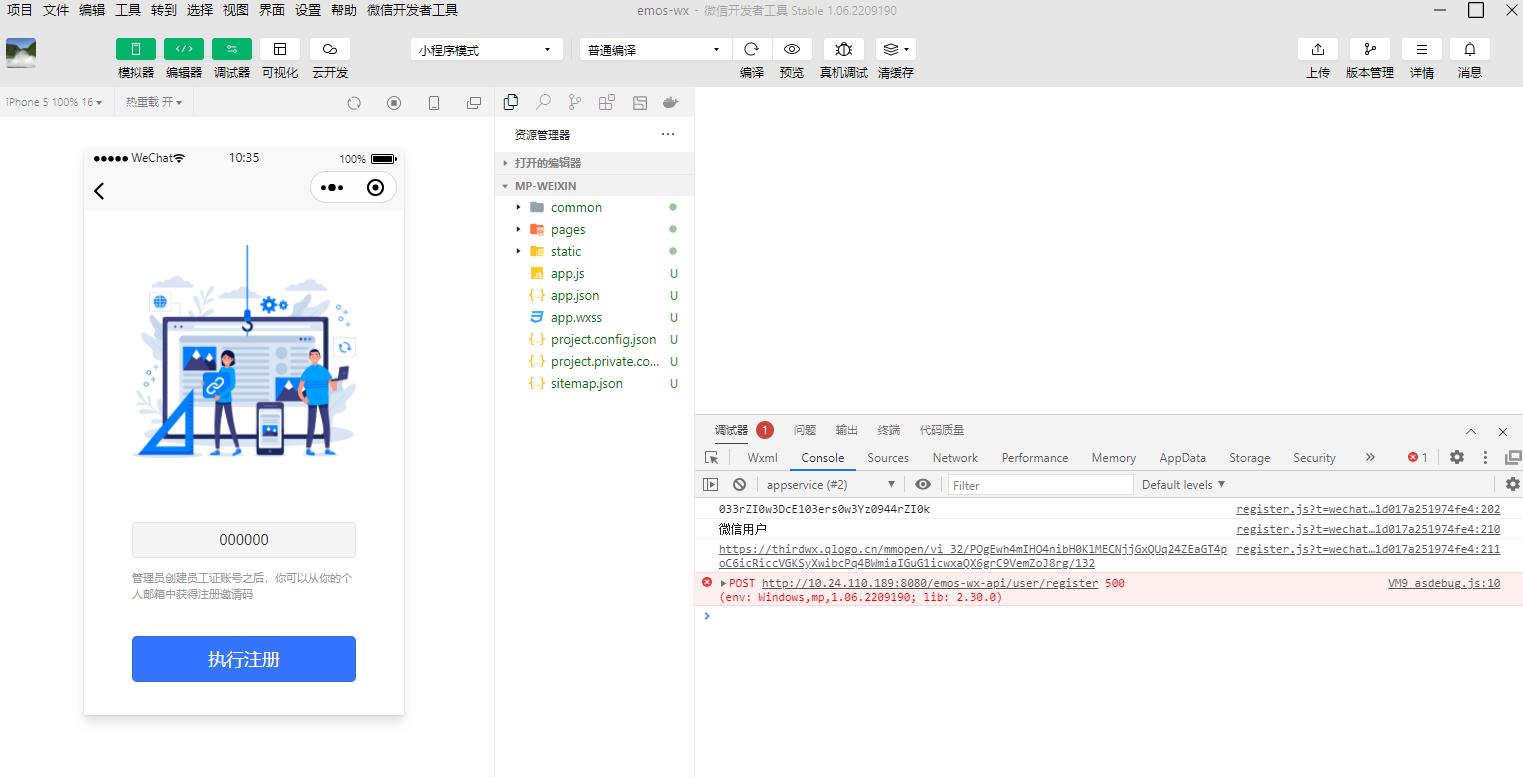Open the VM9 asdebug.js:10 source link
The width and height of the screenshot is (1523, 777).
coord(1444,583)
